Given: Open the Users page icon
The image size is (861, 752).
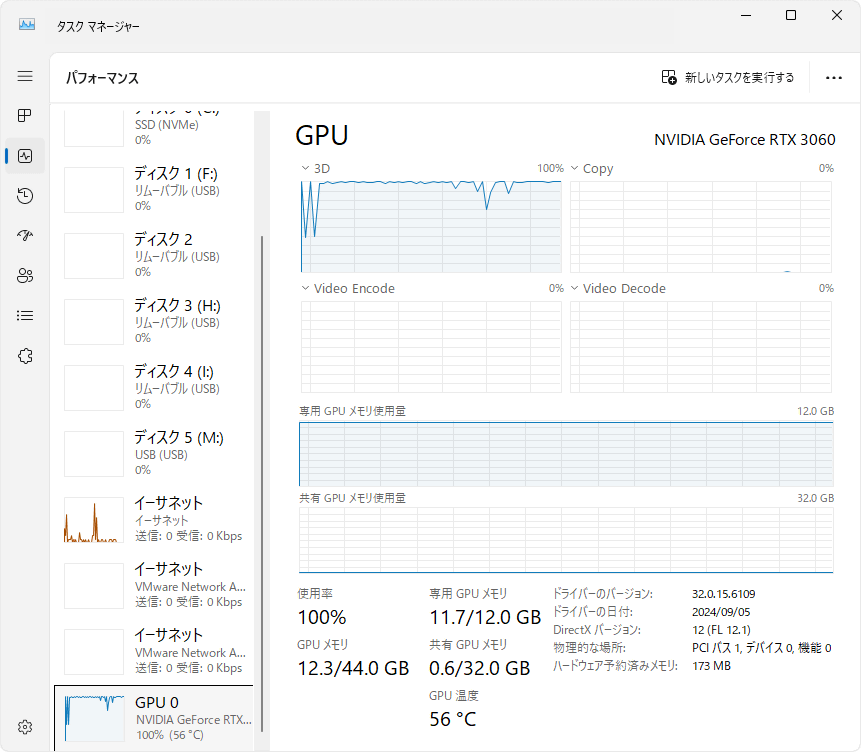Looking at the screenshot, I should point(25,276).
